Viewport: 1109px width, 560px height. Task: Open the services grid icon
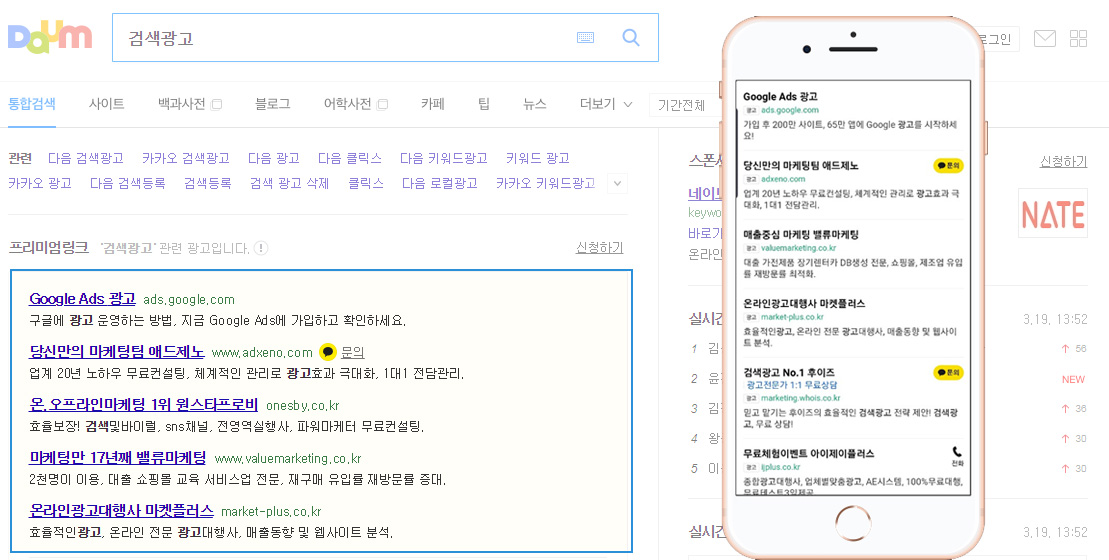[1079, 38]
